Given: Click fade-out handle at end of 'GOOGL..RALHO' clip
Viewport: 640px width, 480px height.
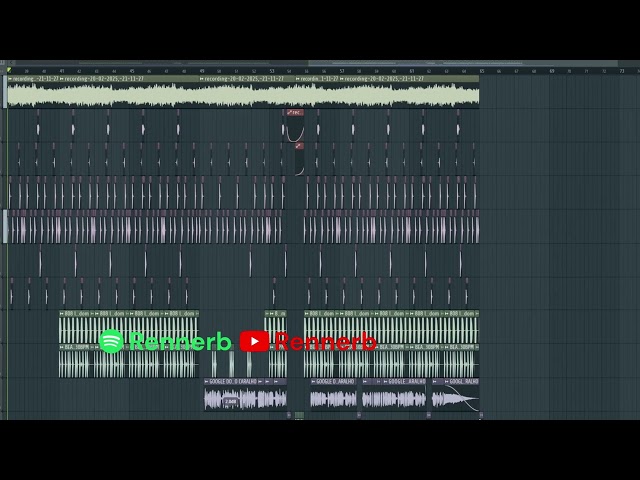Looking at the screenshot, I should tap(479, 409).
